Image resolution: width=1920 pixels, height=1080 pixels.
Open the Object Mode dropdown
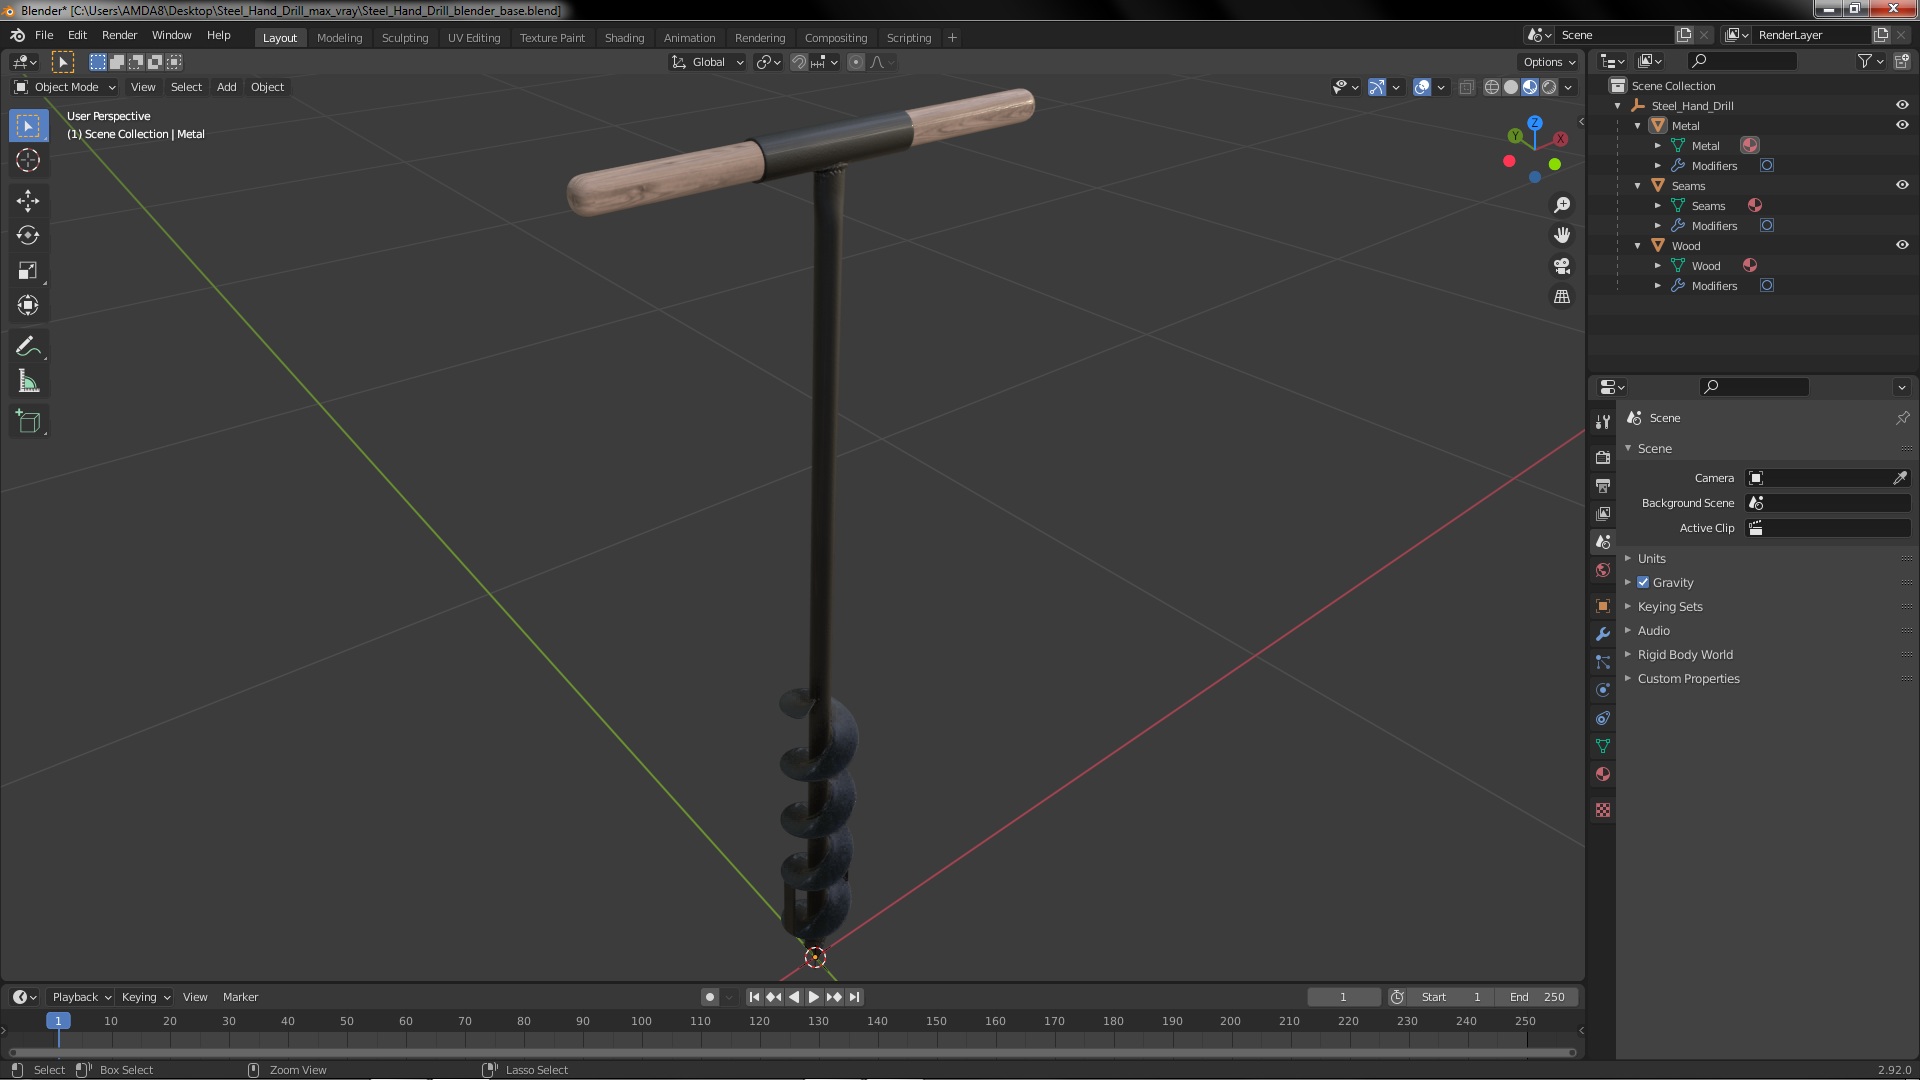pyautogui.click(x=65, y=87)
